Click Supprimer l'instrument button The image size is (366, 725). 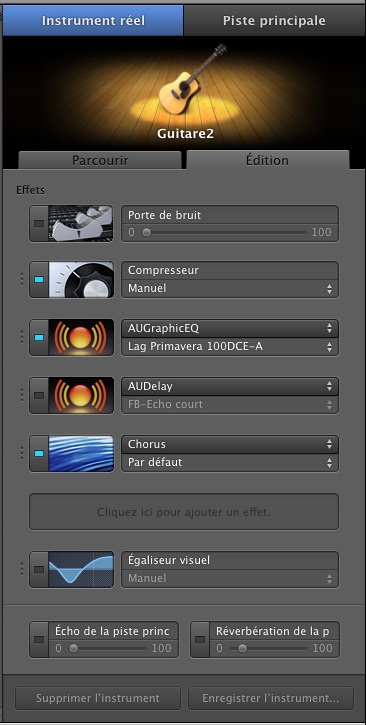click(98, 698)
